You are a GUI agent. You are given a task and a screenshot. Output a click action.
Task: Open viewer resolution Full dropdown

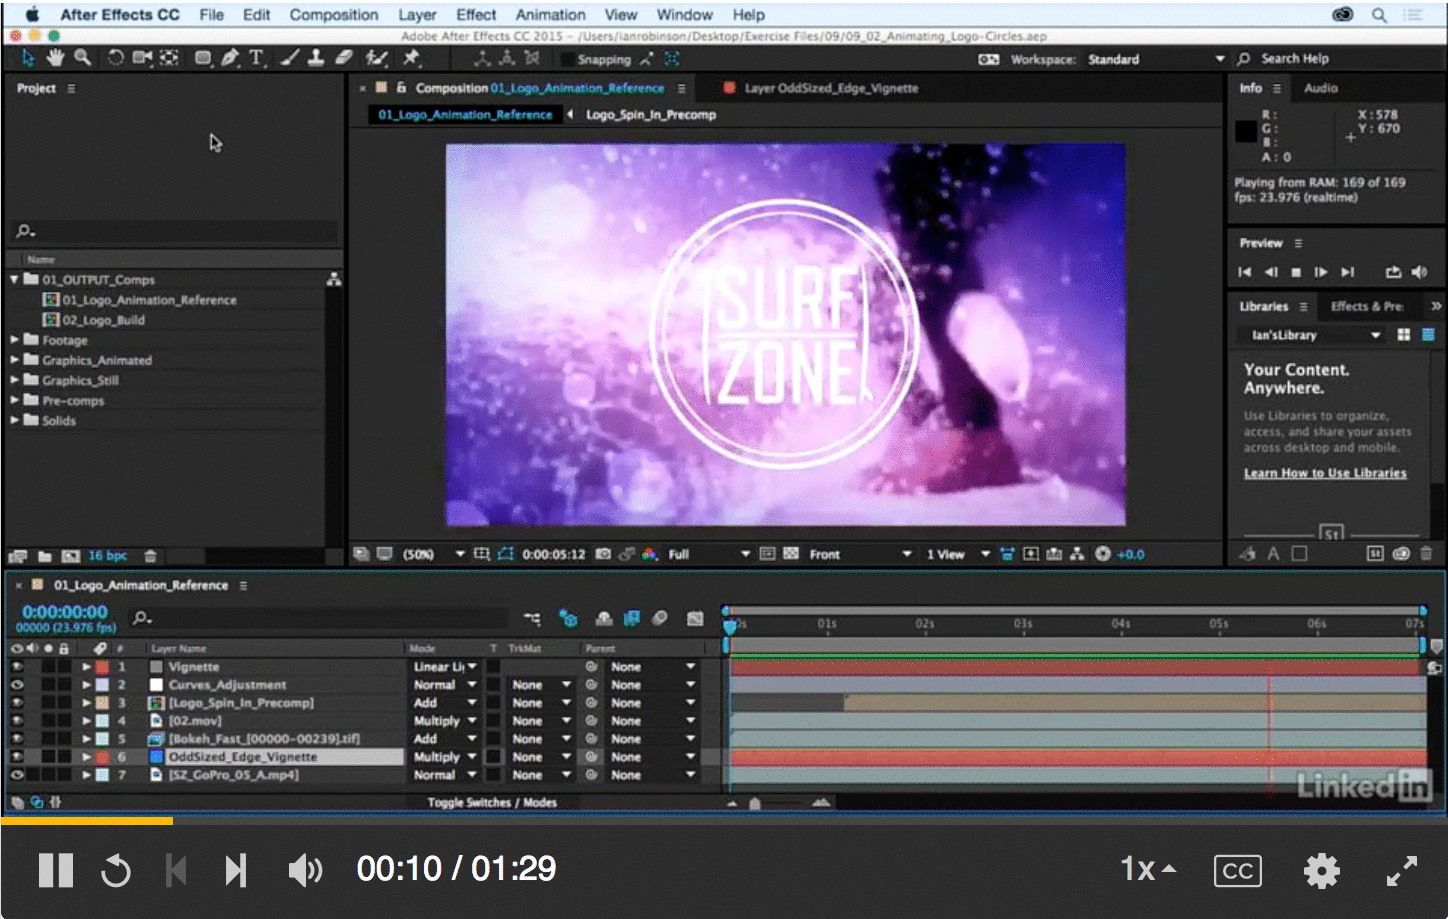(x=708, y=554)
